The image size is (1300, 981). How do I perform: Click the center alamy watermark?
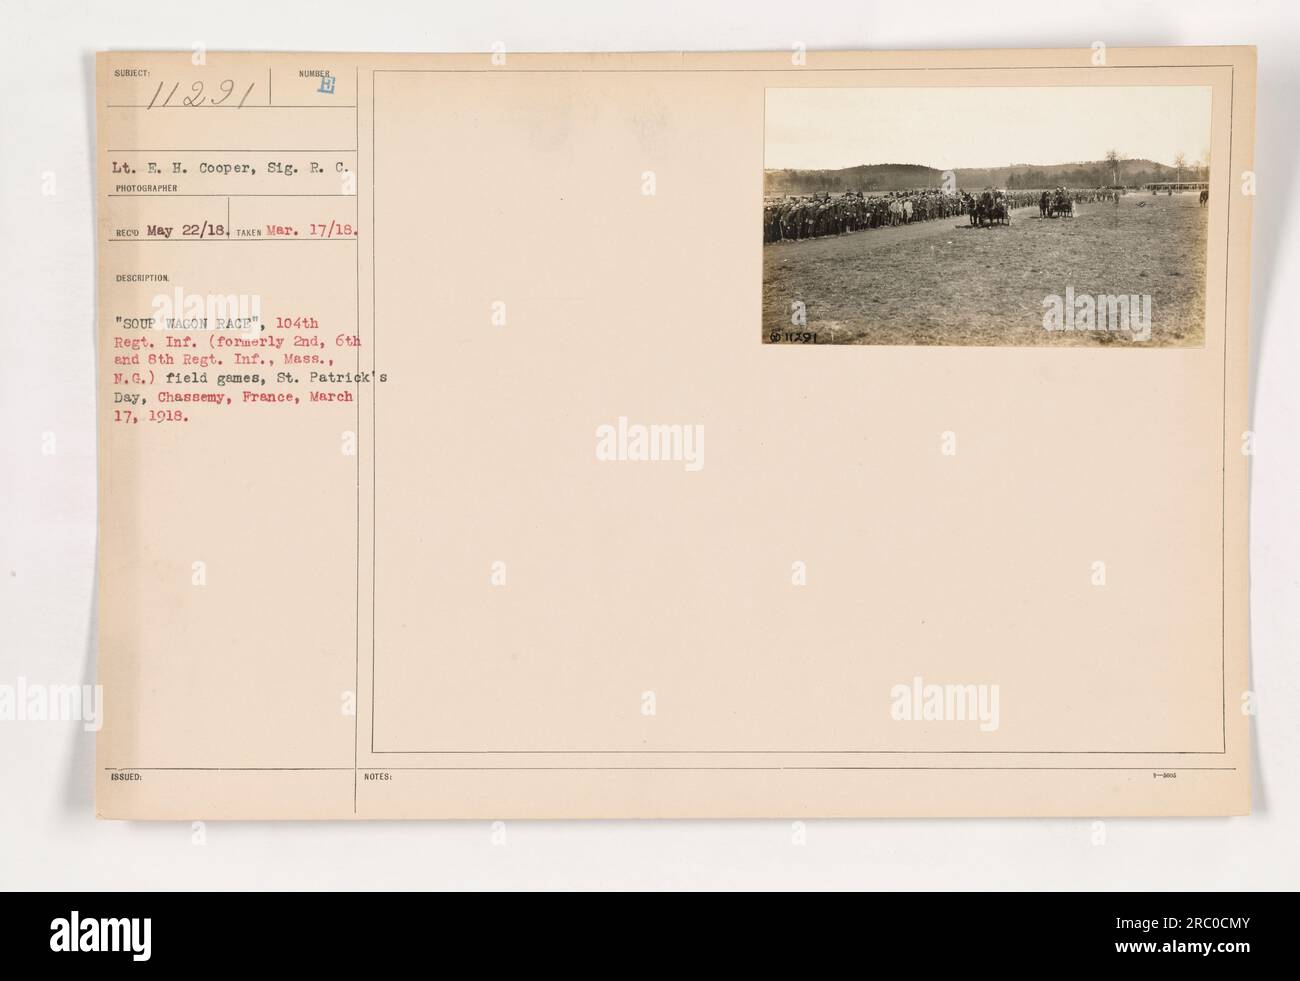(x=650, y=445)
